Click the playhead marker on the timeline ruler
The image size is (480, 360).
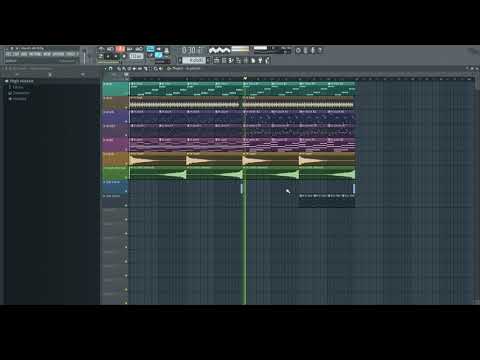point(245,78)
